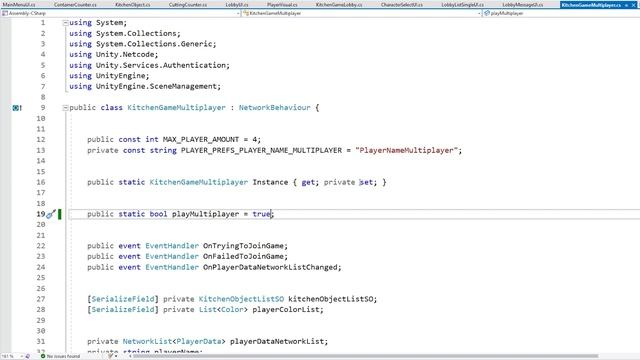Collapse the KitchenGameMultiplayer class block
Screen dimensions: 640x360
click(x=65, y=108)
